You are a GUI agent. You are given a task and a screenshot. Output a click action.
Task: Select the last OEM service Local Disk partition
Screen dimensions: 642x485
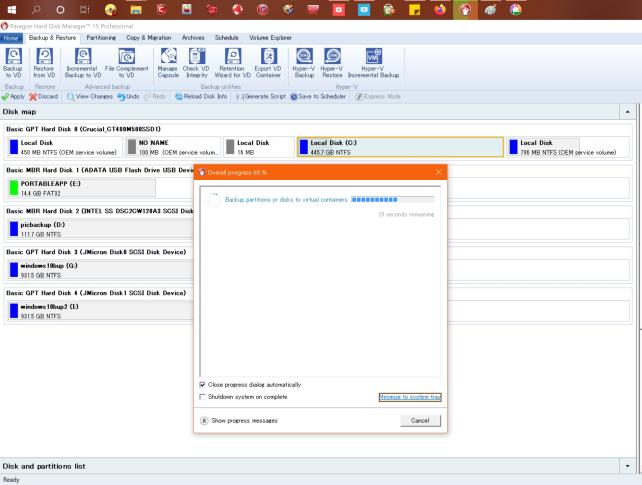click(568, 147)
